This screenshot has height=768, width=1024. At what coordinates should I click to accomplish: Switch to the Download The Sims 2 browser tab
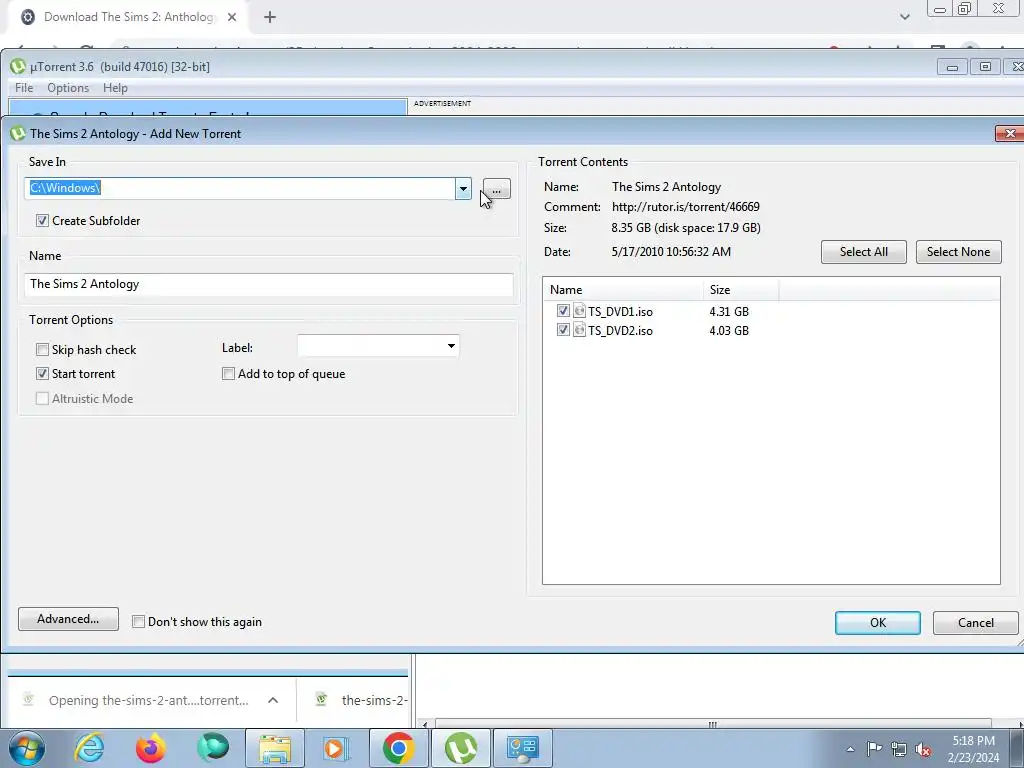click(x=129, y=17)
